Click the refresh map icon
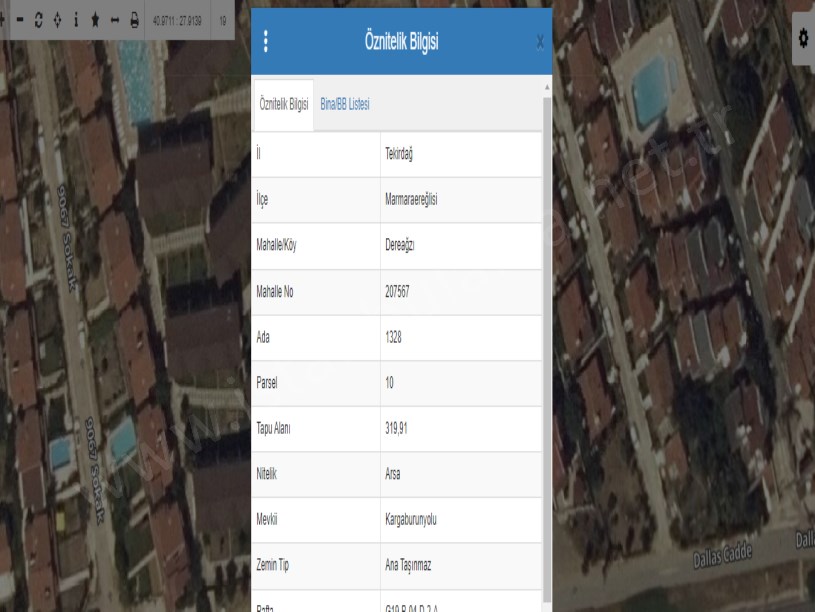This screenshot has height=612, width=815. (38, 20)
